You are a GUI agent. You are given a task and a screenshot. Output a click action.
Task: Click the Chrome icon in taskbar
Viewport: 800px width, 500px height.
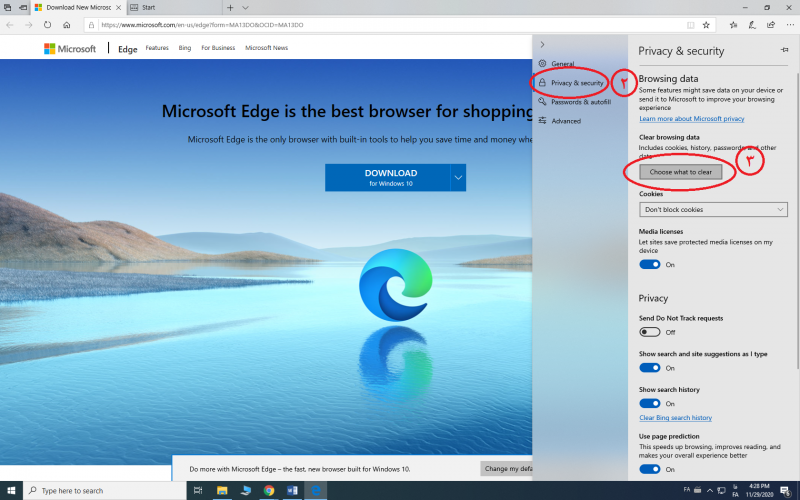click(269, 491)
